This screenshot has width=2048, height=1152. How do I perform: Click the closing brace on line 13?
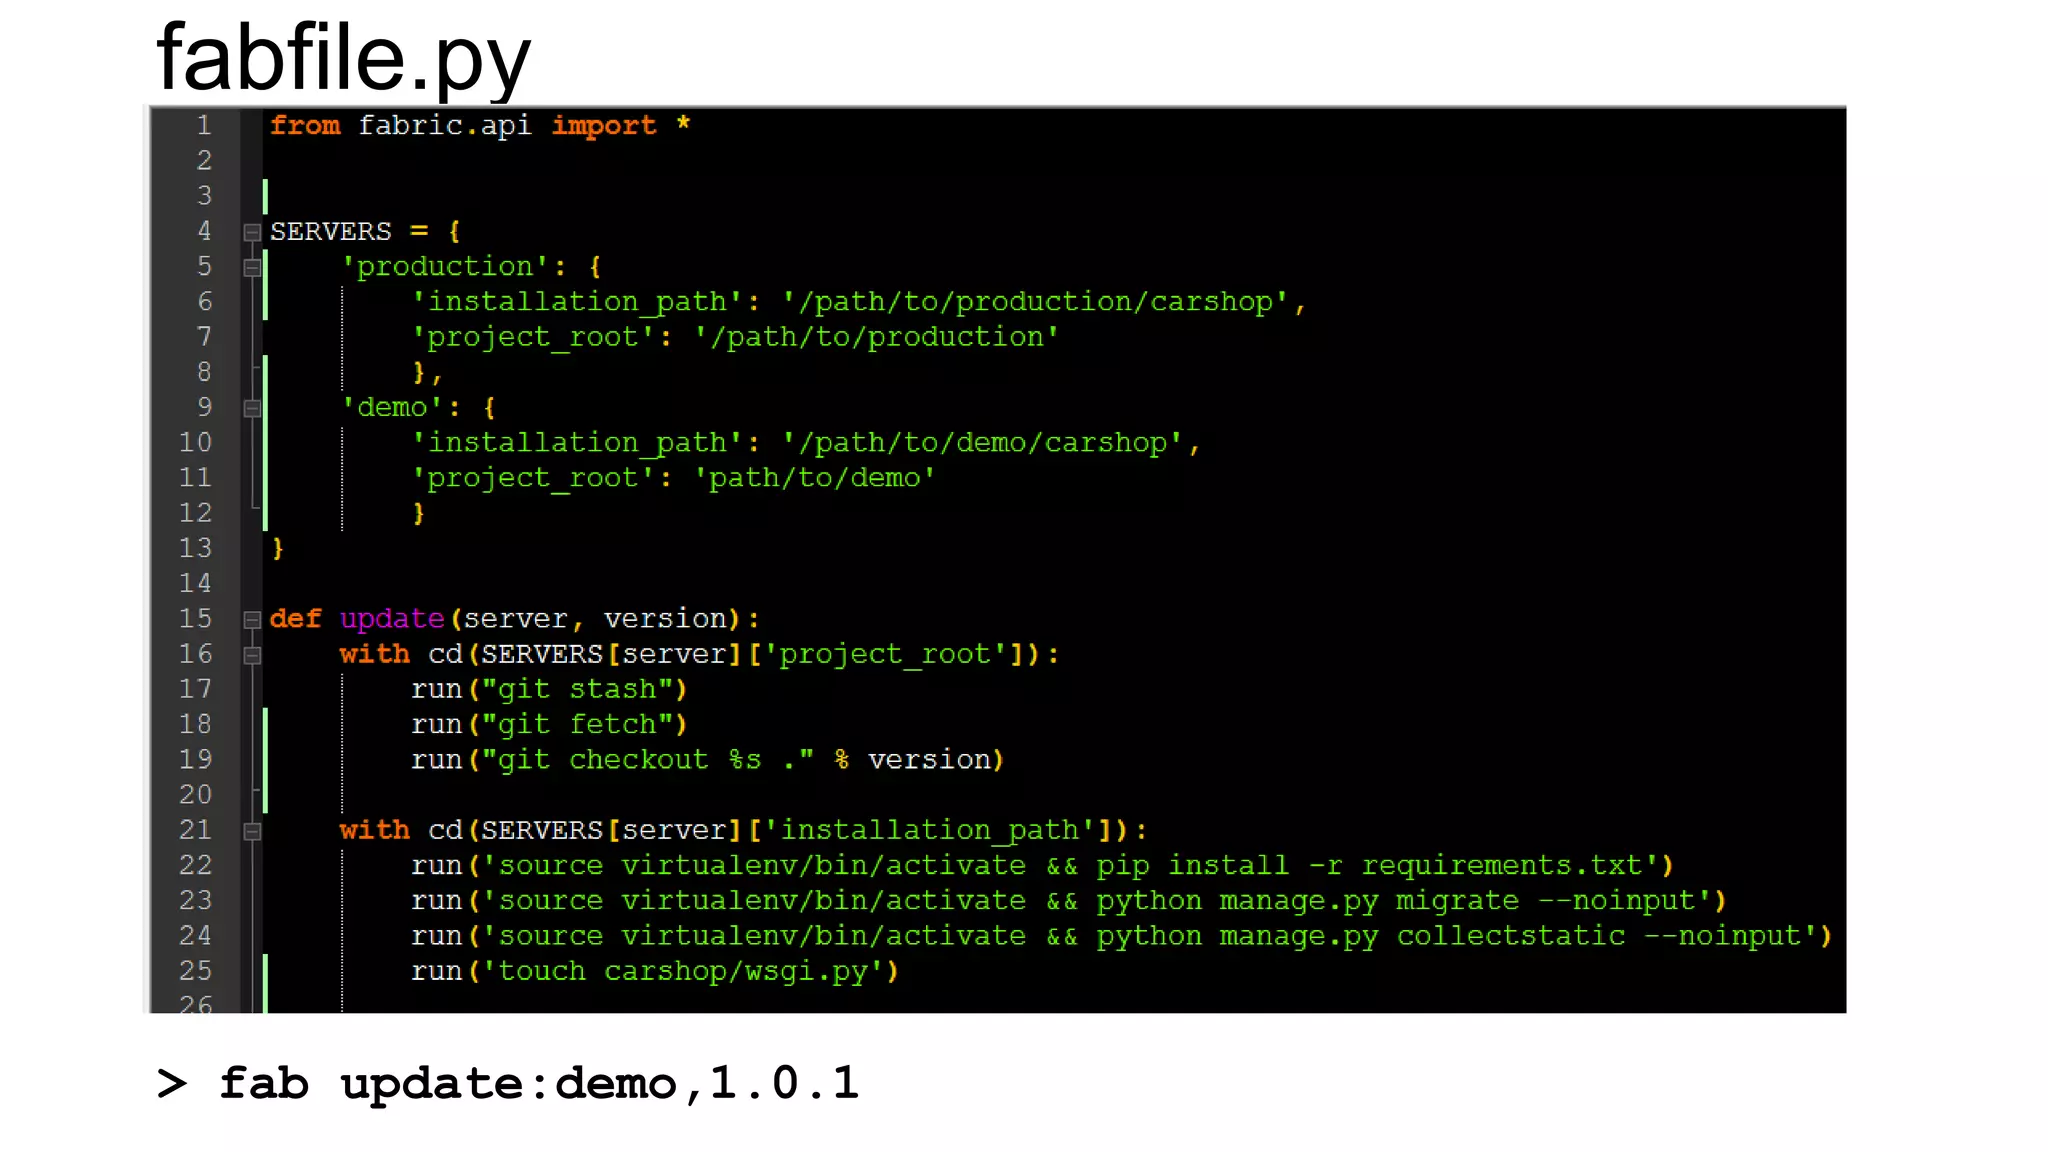pyautogui.click(x=278, y=548)
